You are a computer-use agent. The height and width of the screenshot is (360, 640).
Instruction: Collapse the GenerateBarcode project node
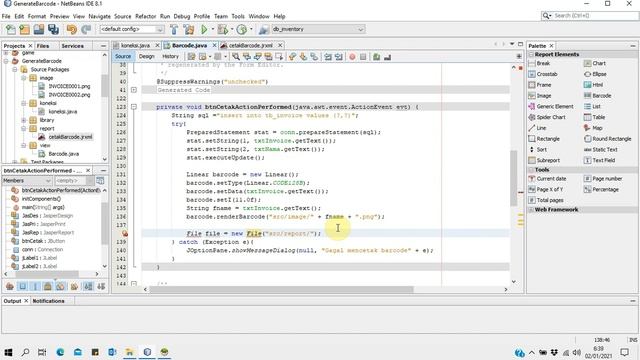coord(6,61)
